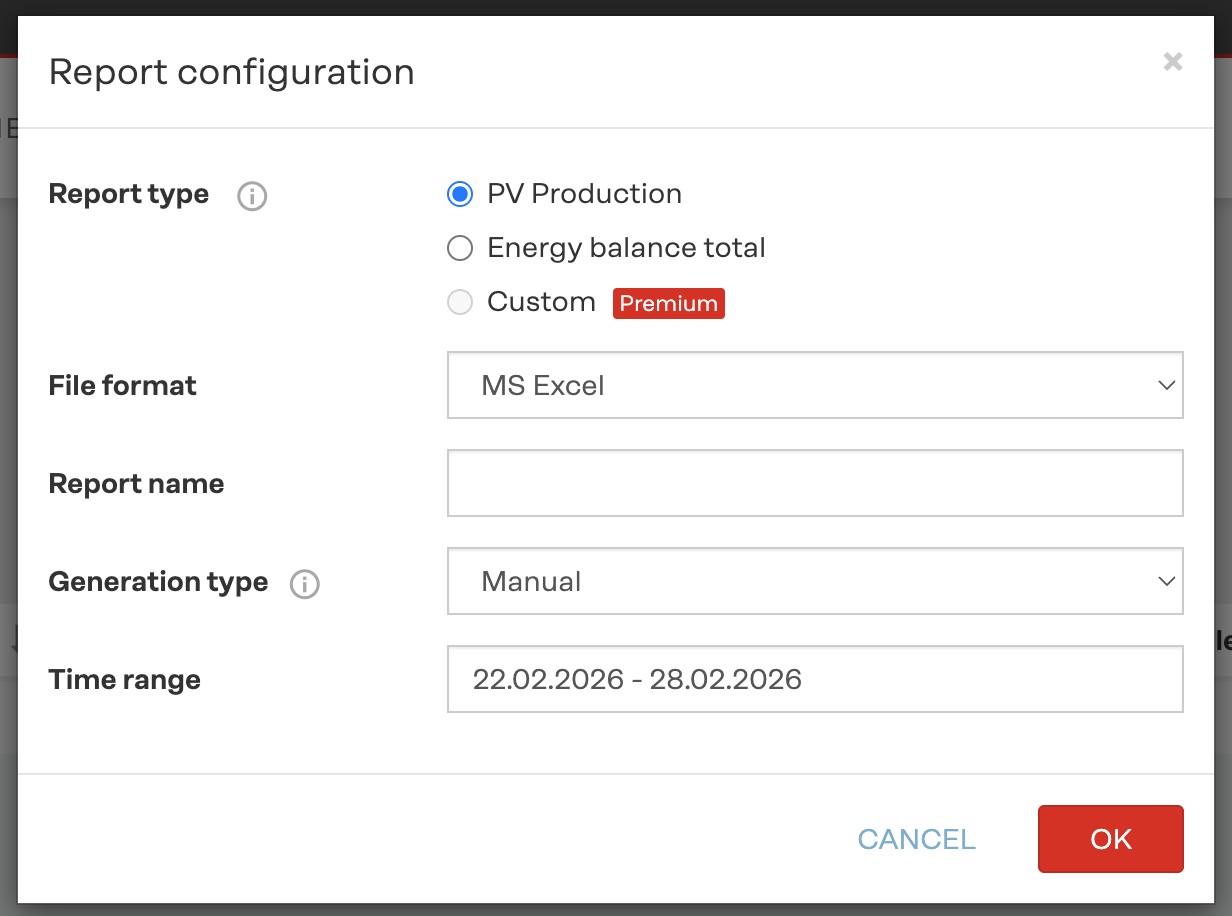
Task: Click the 'Energy balance total' label text
Action: (x=626, y=248)
